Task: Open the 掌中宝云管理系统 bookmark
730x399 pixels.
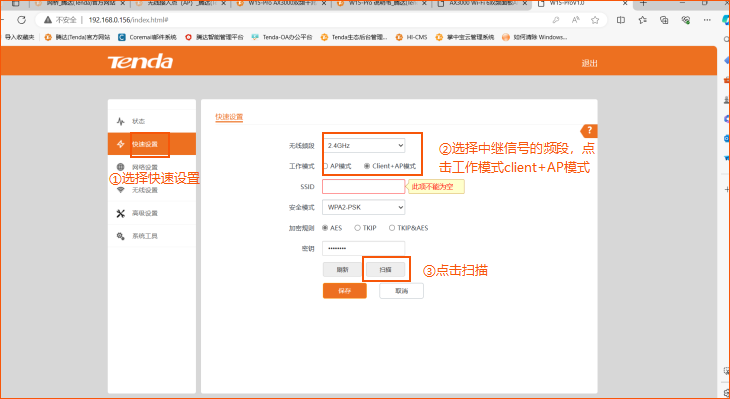Action: coord(465,37)
